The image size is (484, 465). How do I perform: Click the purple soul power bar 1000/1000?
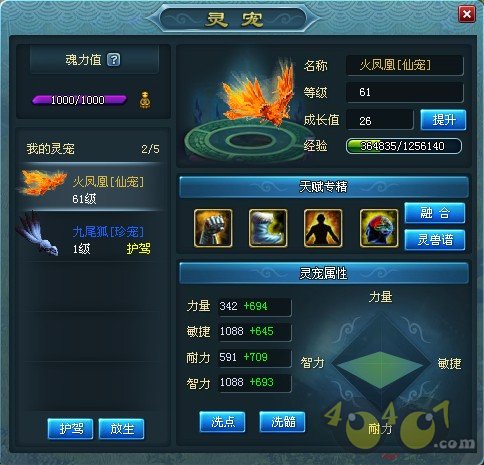79,100
